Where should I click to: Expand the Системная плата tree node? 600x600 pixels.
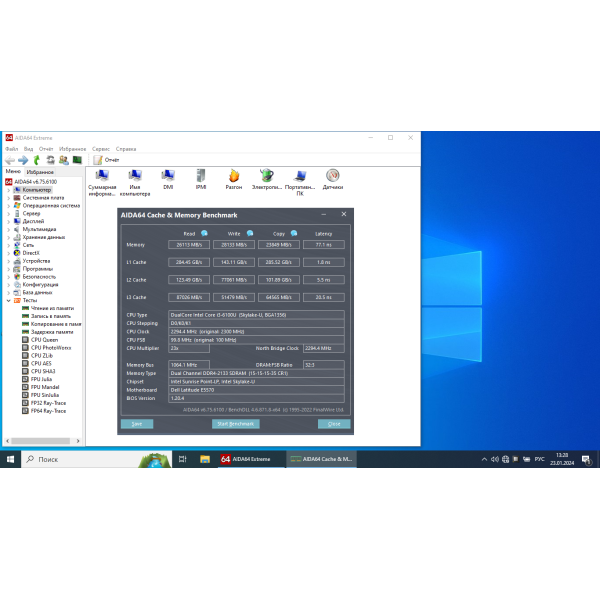9,198
